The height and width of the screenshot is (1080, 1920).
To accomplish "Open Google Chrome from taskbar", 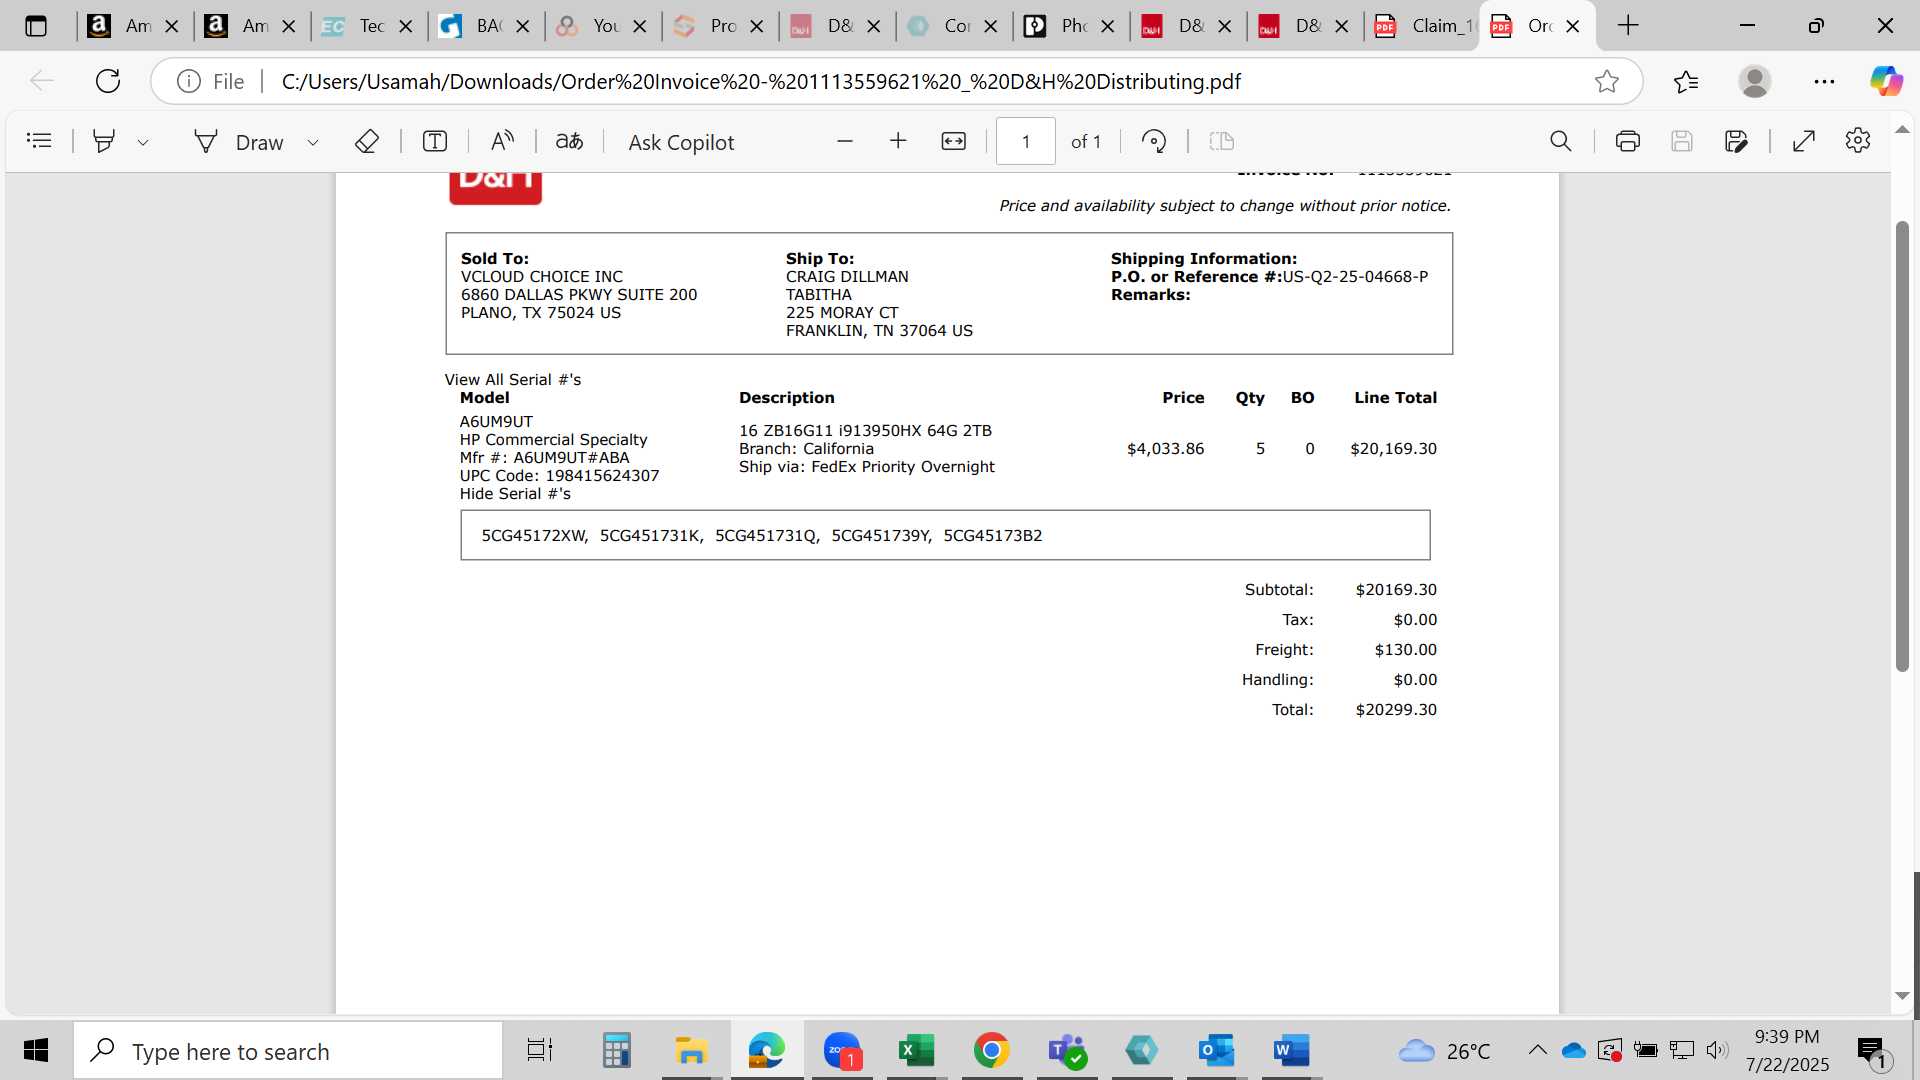I will pyautogui.click(x=991, y=1050).
